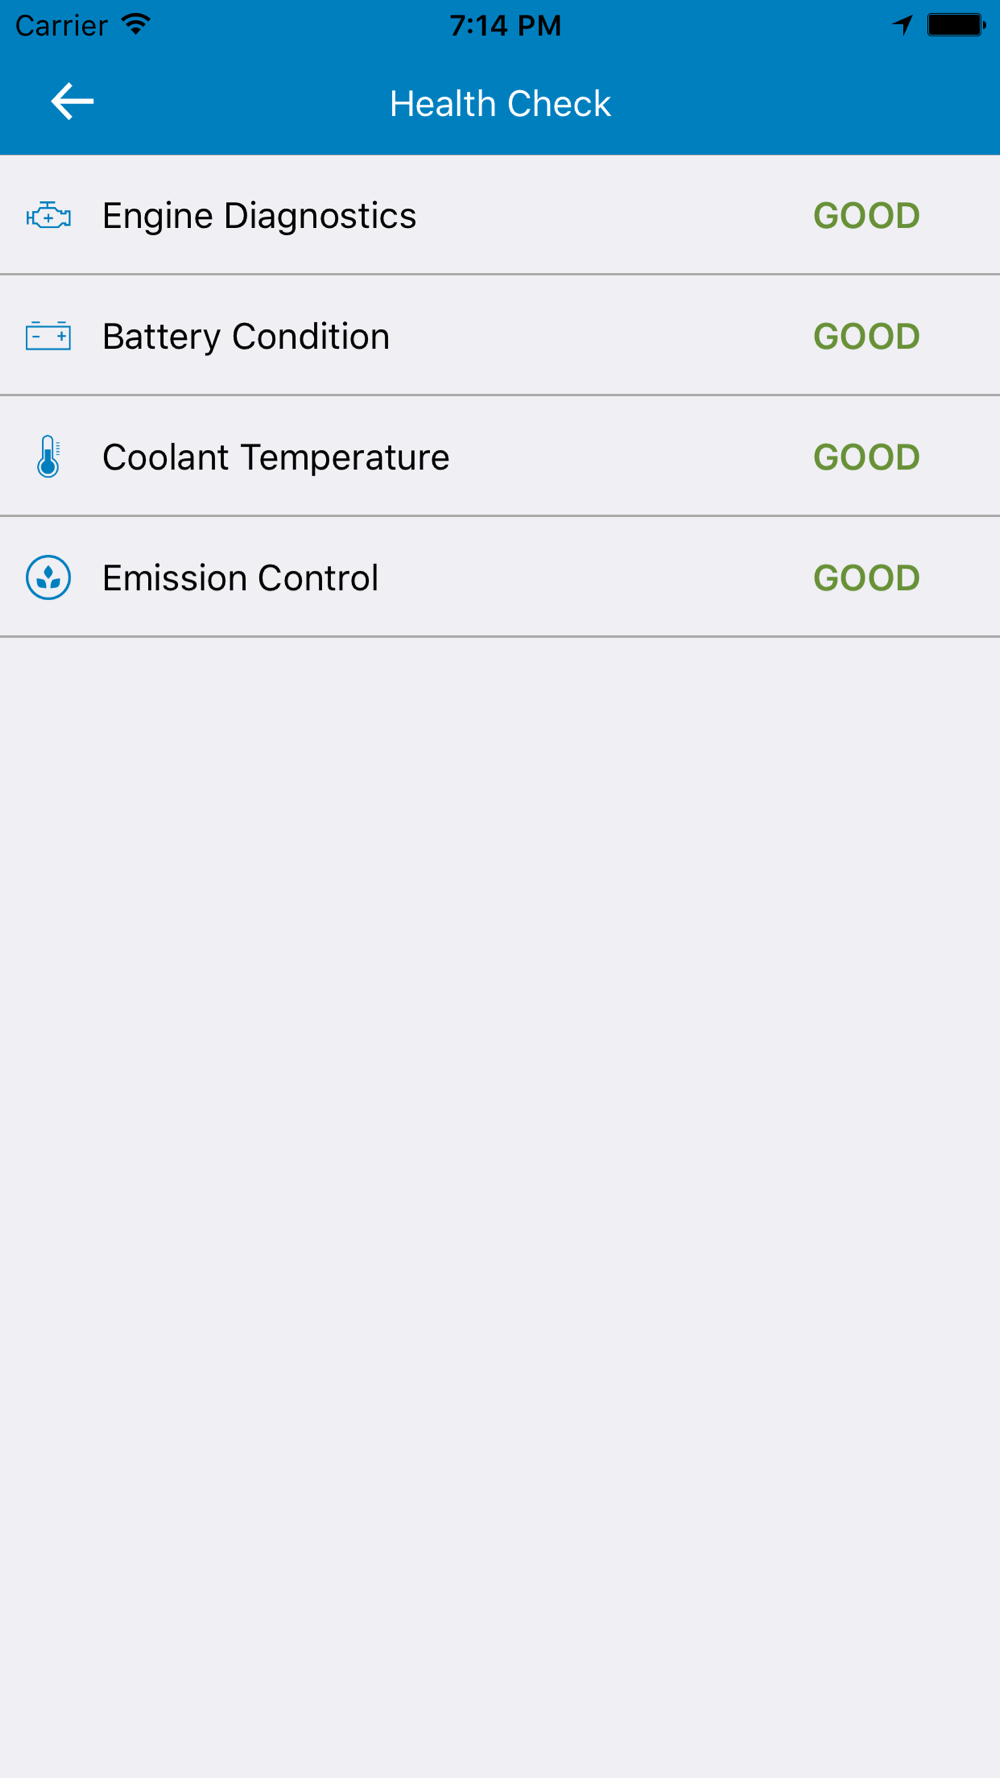Tap the GOOD status for Battery Condition
Viewport: 1000px width, 1778px height.
866,337
